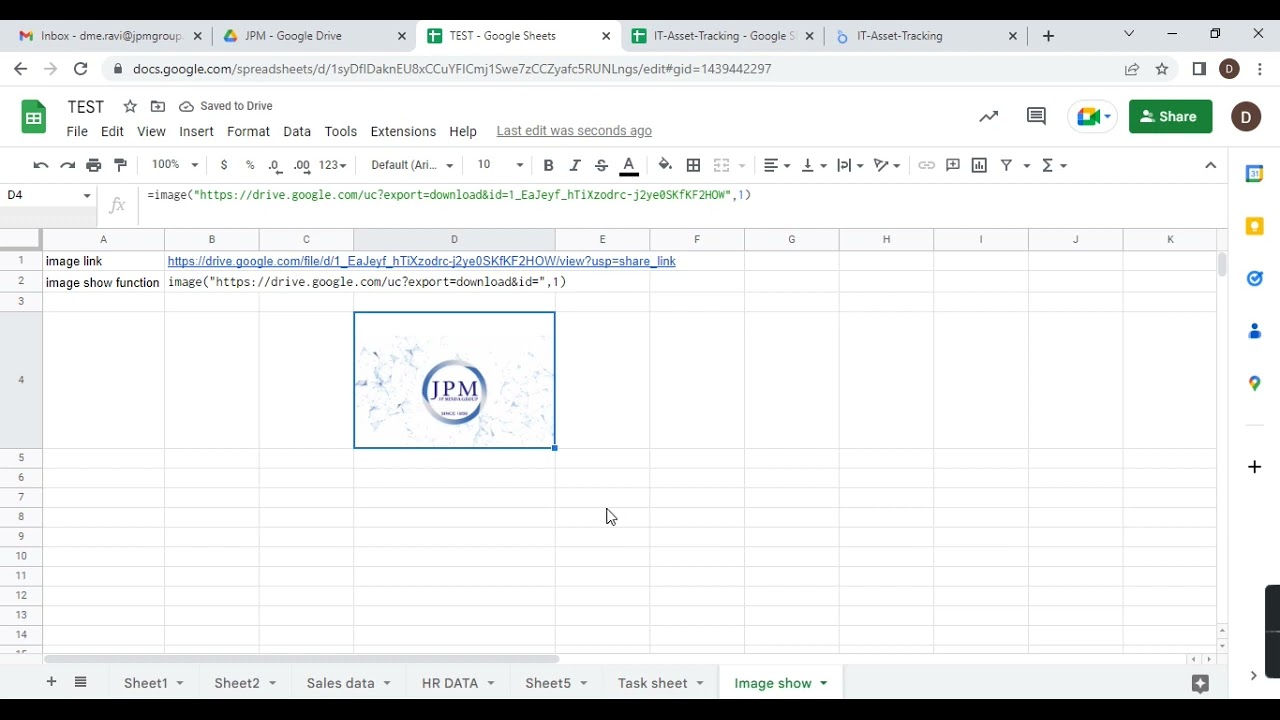Open the fill color picker
The width and height of the screenshot is (1280, 720).
(x=665, y=165)
